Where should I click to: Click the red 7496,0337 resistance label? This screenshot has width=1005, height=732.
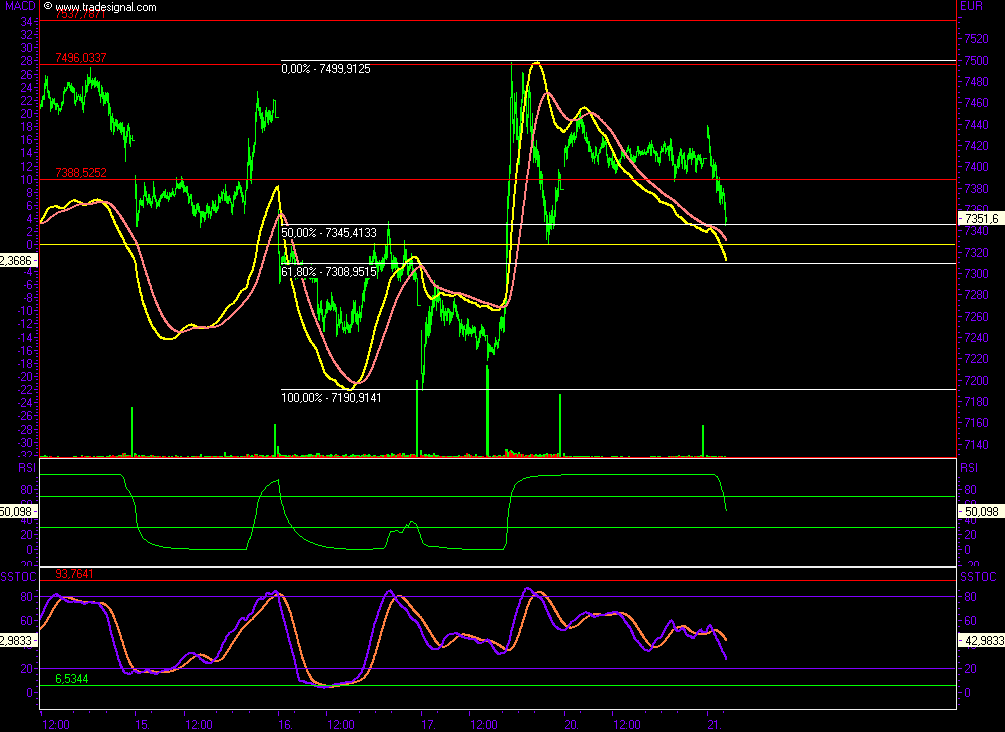81,58
